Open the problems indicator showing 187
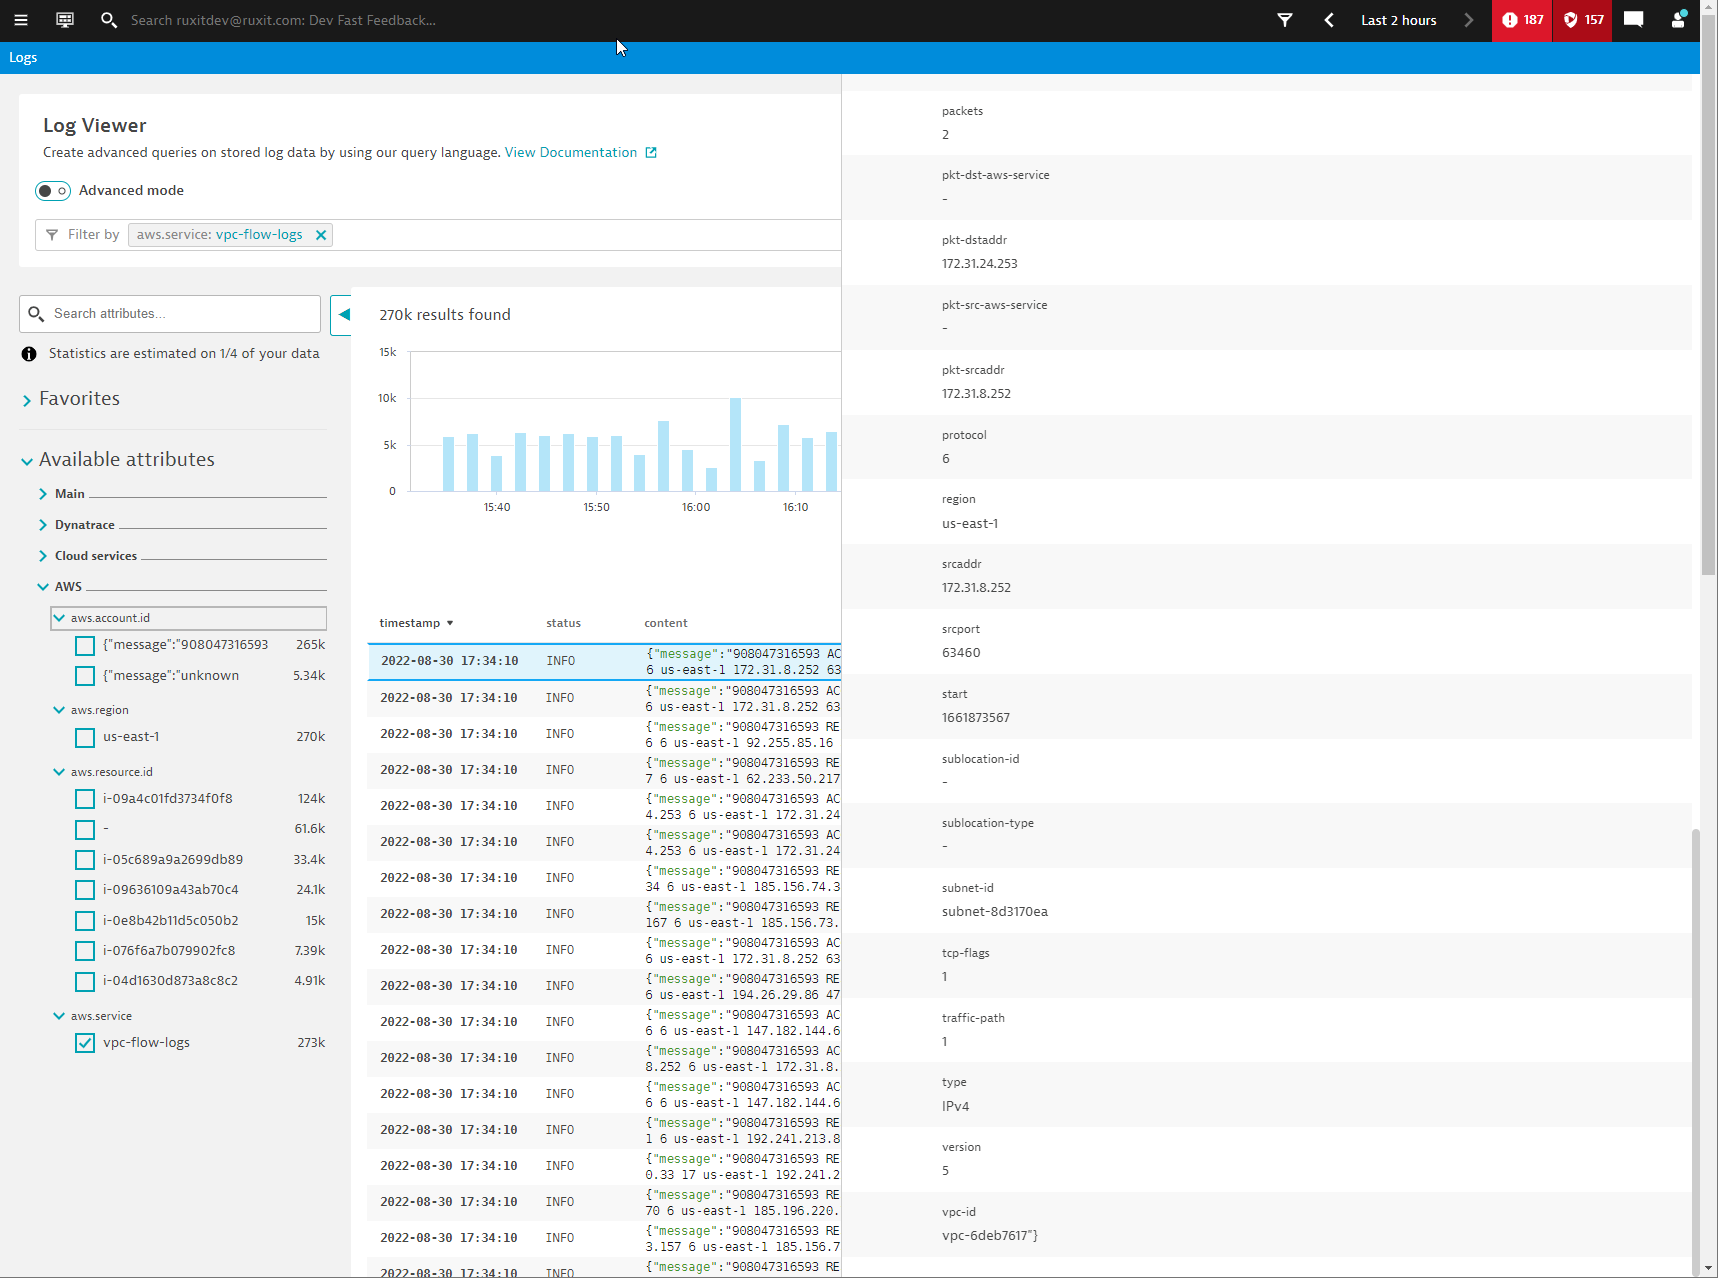Image resolution: width=1718 pixels, height=1278 pixels. (x=1521, y=20)
